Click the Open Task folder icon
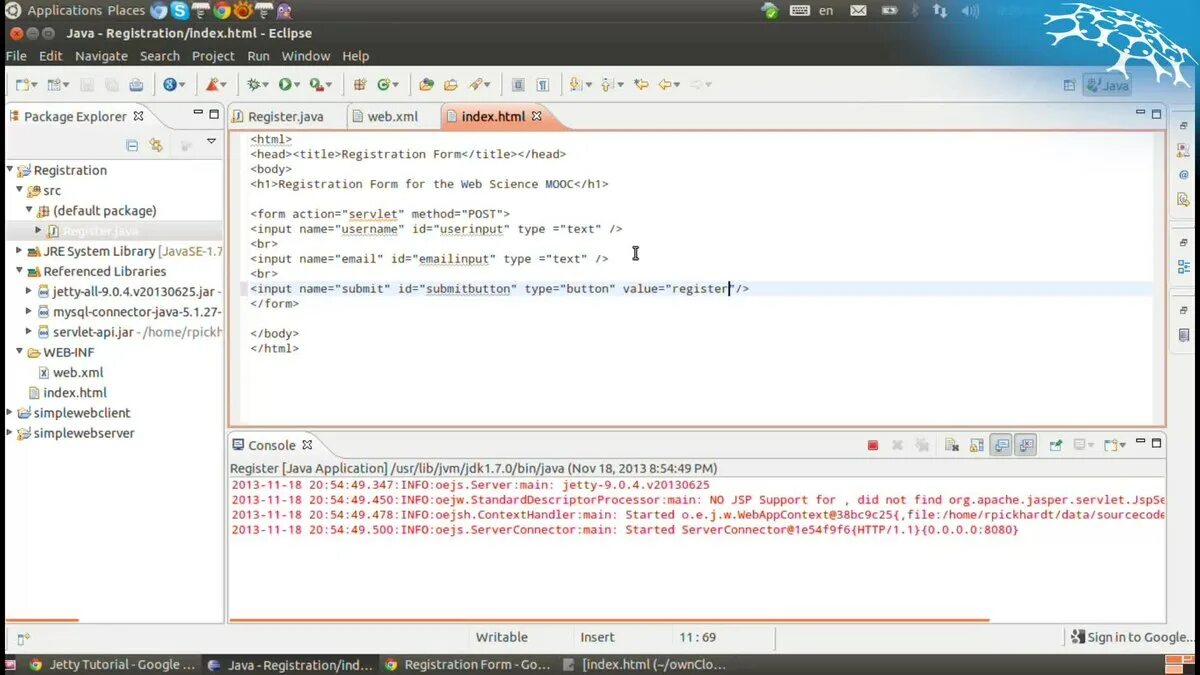 (450, 85)
